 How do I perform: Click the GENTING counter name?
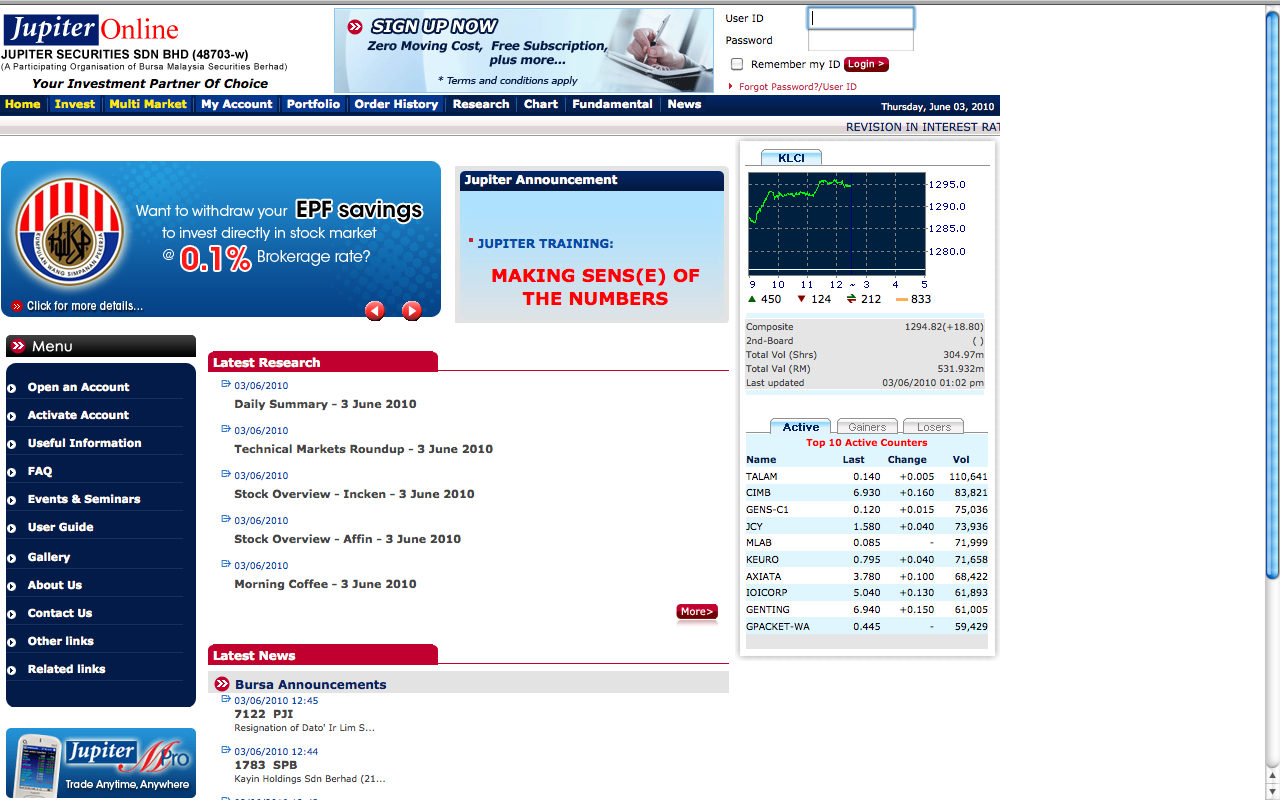click(x=768, y=610)
